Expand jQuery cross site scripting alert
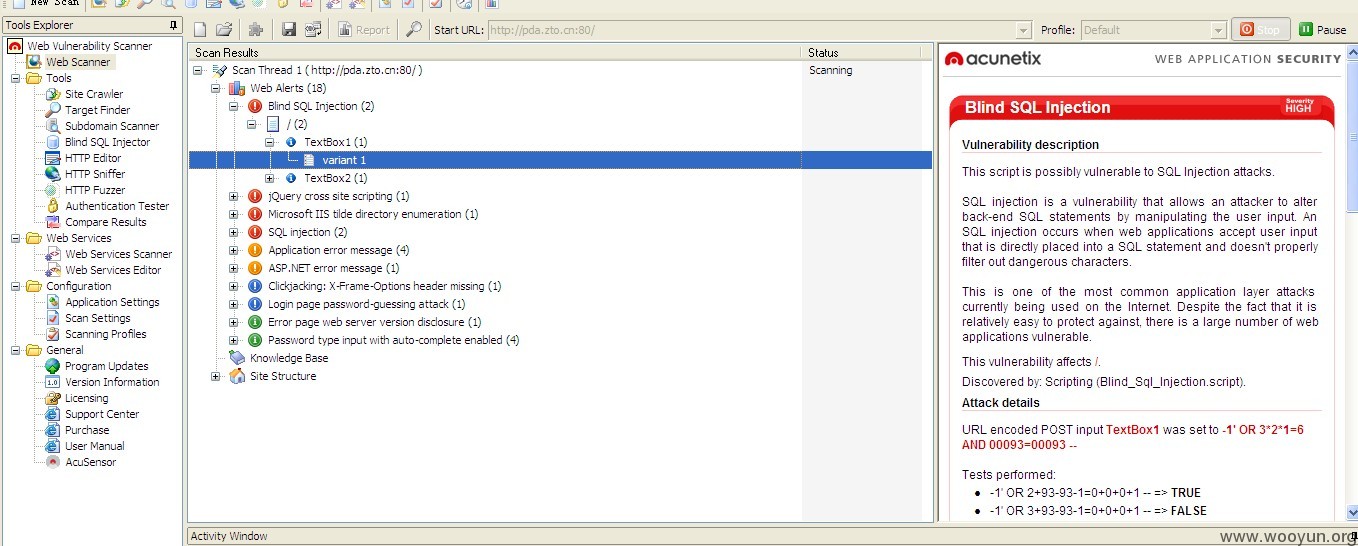The height and width of the screenshot is (546, 1358). (234, 196)
